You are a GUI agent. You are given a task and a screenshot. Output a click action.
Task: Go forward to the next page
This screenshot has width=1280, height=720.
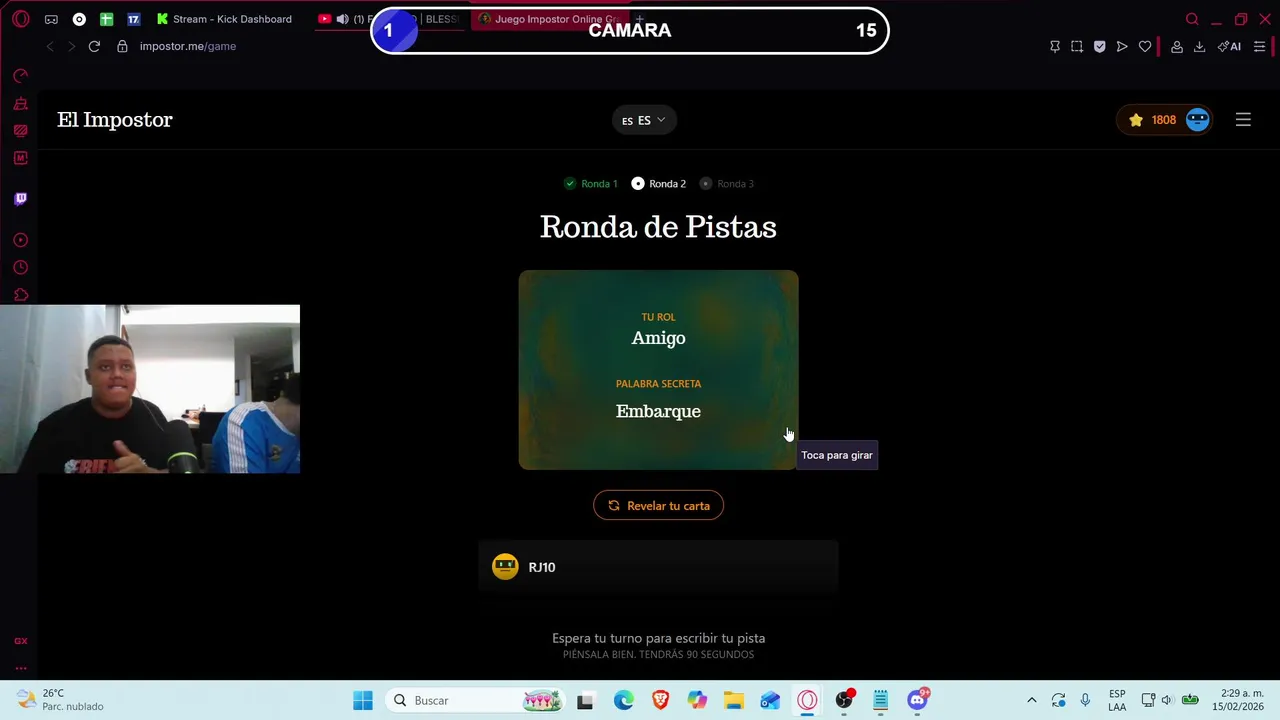click(x=71, y=46)
